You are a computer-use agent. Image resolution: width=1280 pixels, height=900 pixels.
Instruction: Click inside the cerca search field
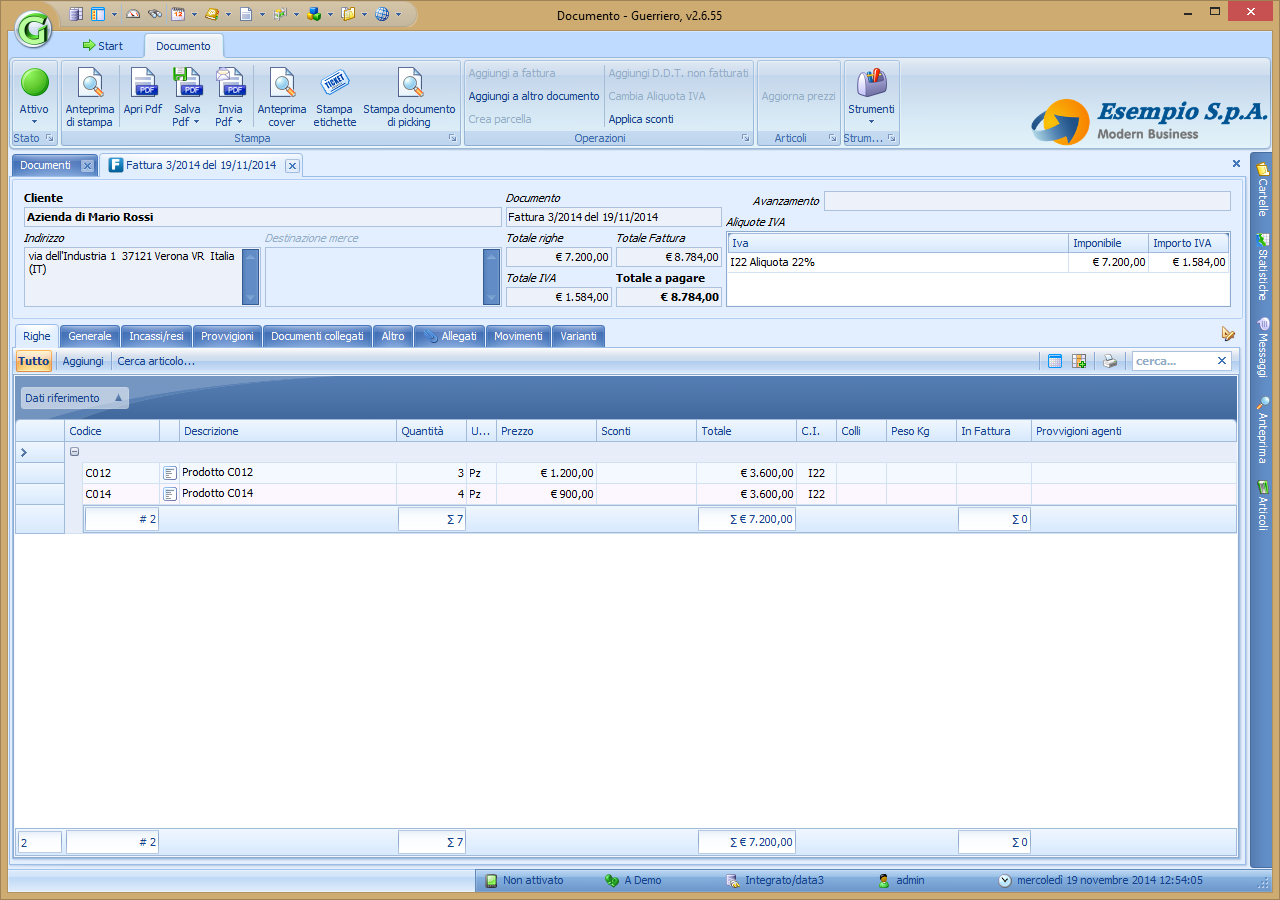[1173, 361]
